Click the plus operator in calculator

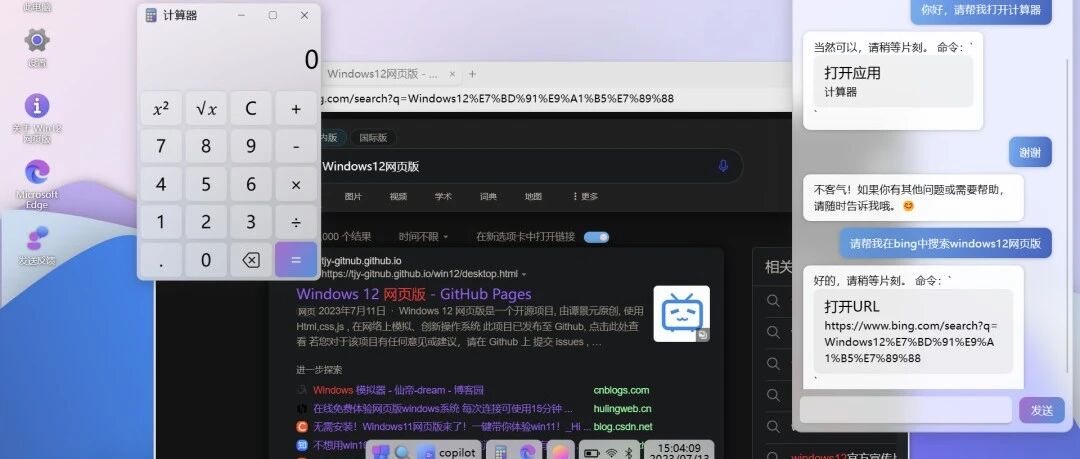coord(296,109)
